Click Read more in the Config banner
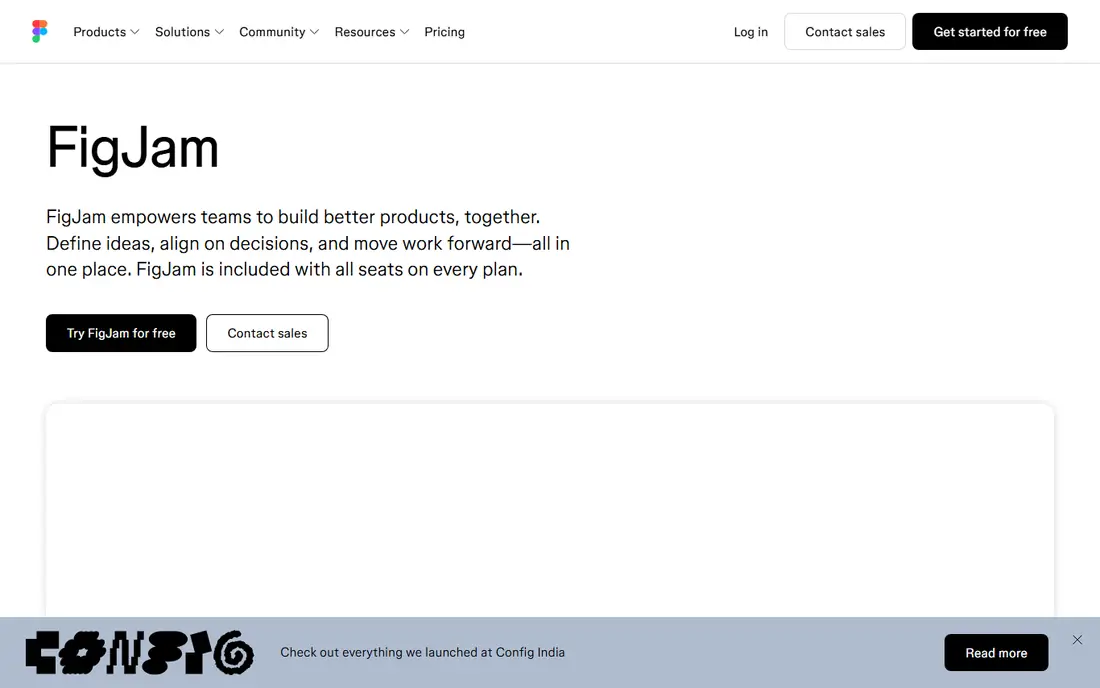Image resolution: width=1100 pixels, height=688 pixels. (x=996, y=653)
